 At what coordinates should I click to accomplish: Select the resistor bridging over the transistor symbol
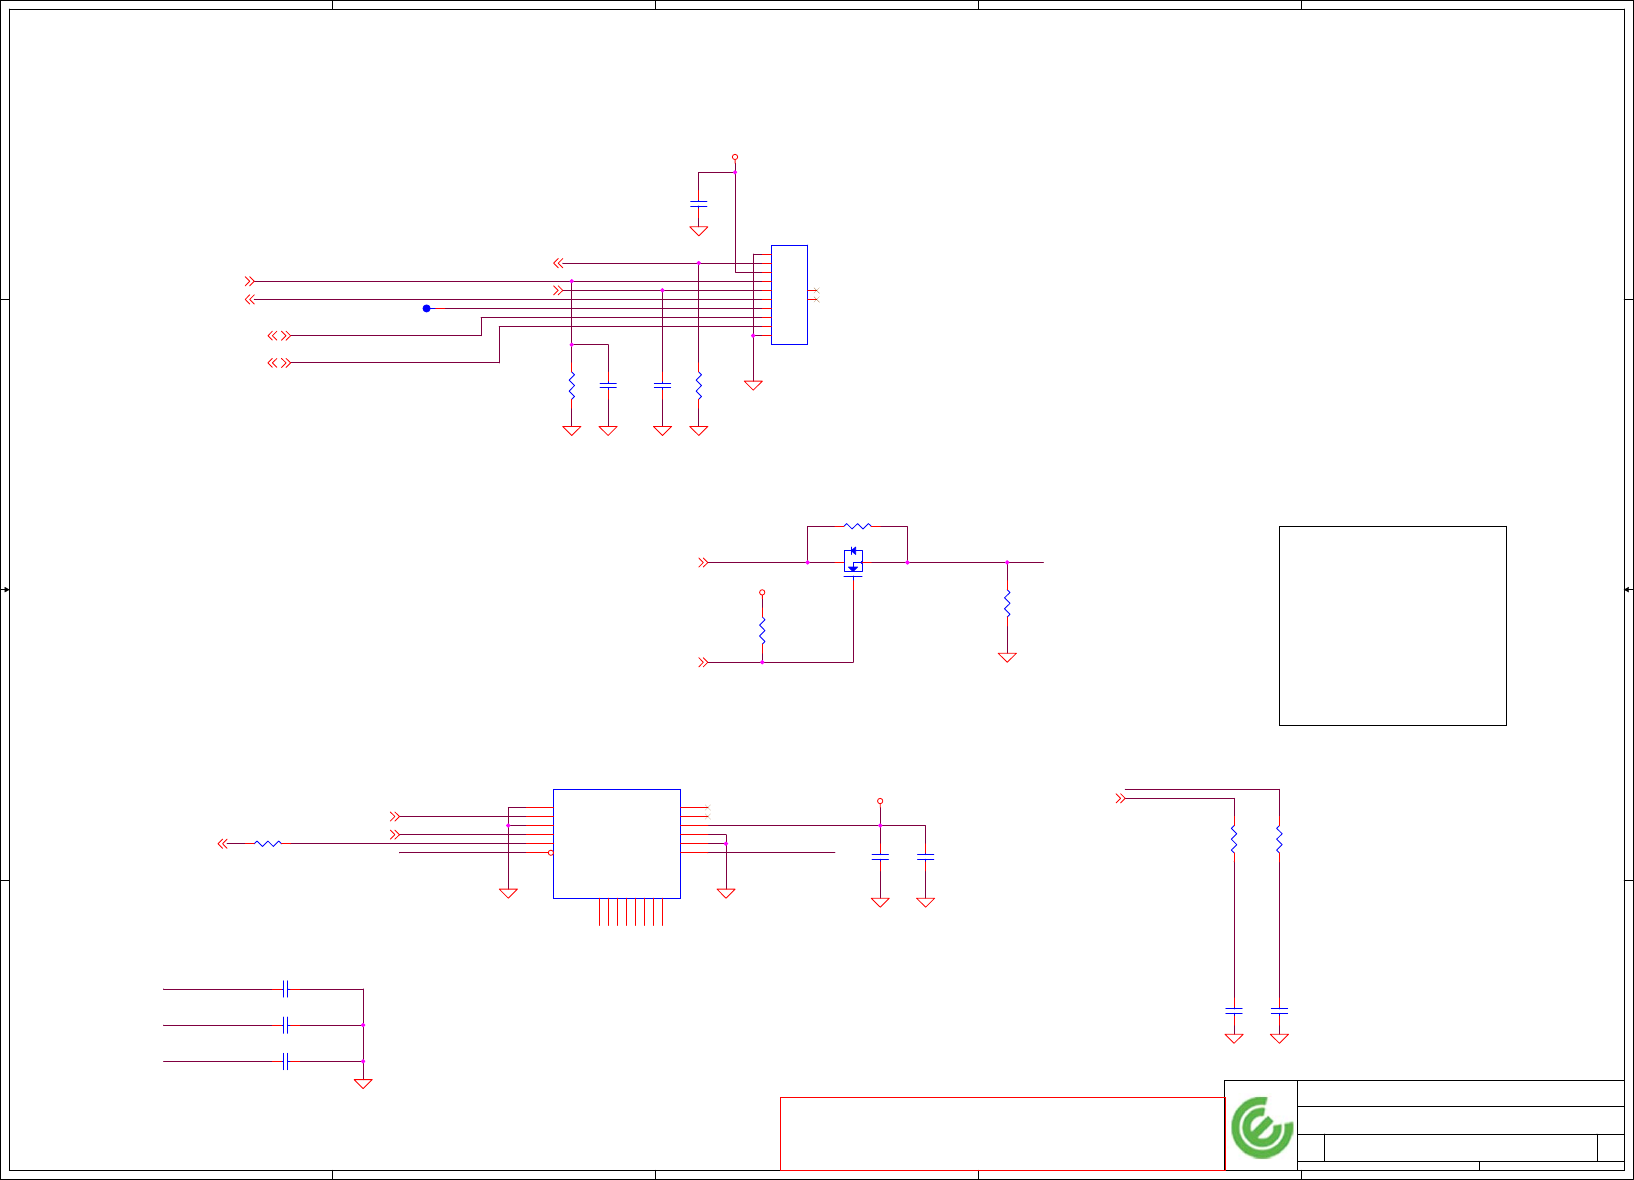point(858,525)
